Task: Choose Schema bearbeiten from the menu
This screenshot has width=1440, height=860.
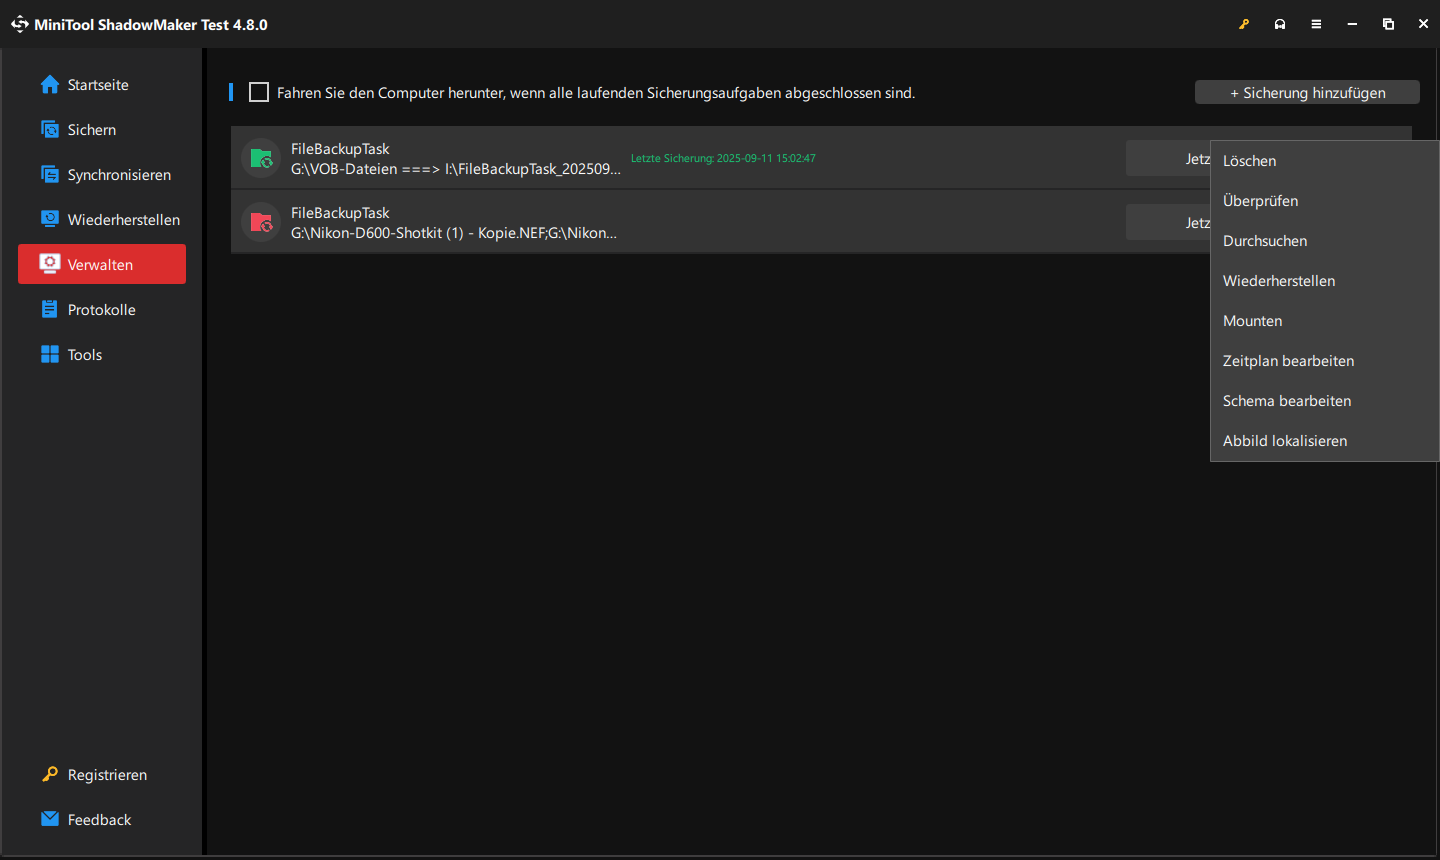Action: 1324,401
